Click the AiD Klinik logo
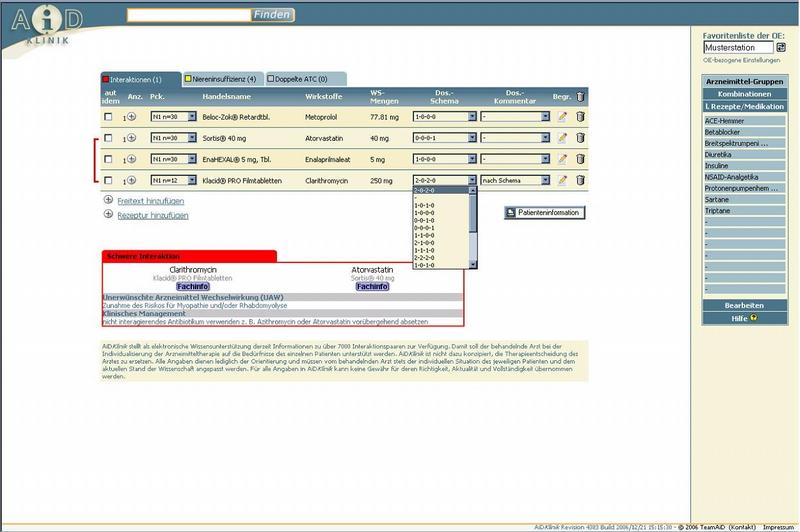This screenshot has height=532, width=800. [x=47, y=24]
